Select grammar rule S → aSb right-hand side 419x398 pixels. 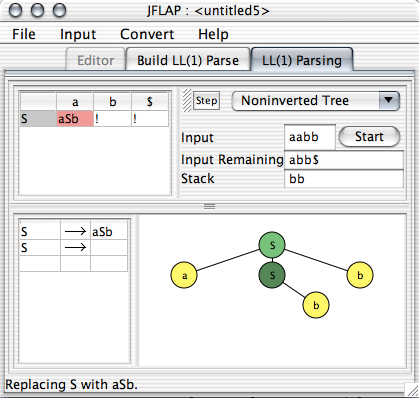tap(109, 232)
